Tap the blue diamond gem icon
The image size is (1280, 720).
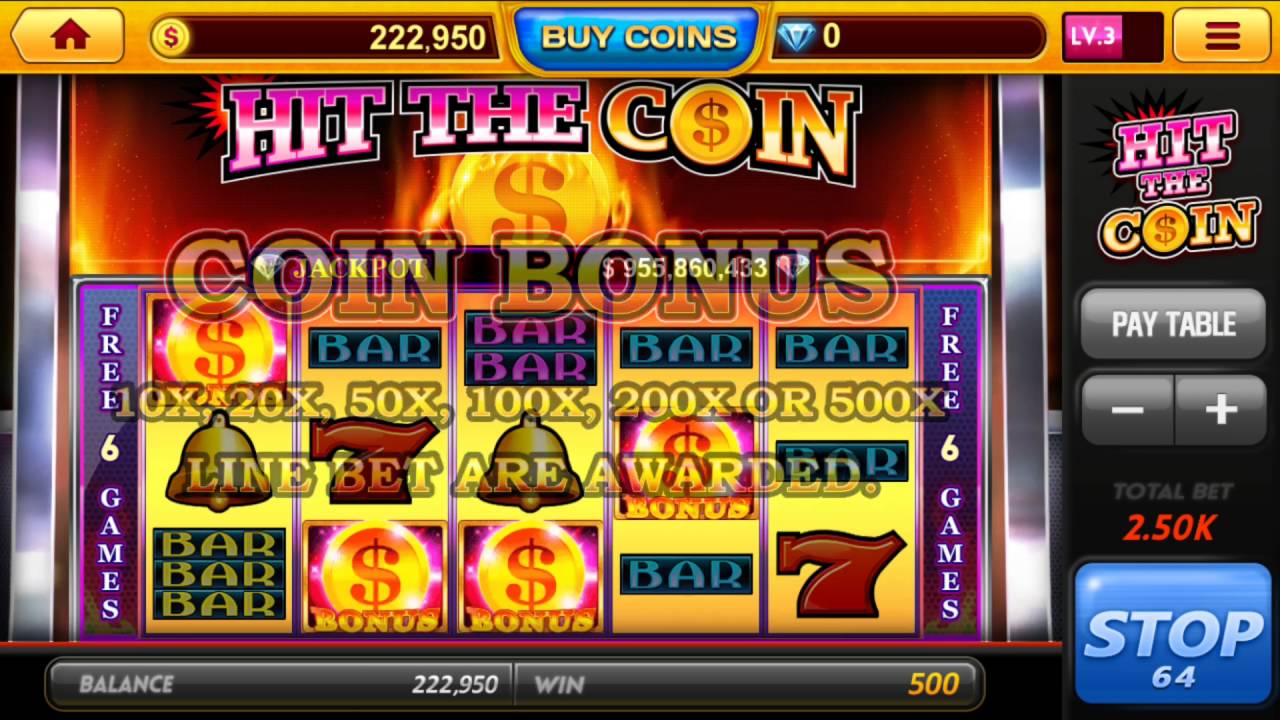point(796,38)
